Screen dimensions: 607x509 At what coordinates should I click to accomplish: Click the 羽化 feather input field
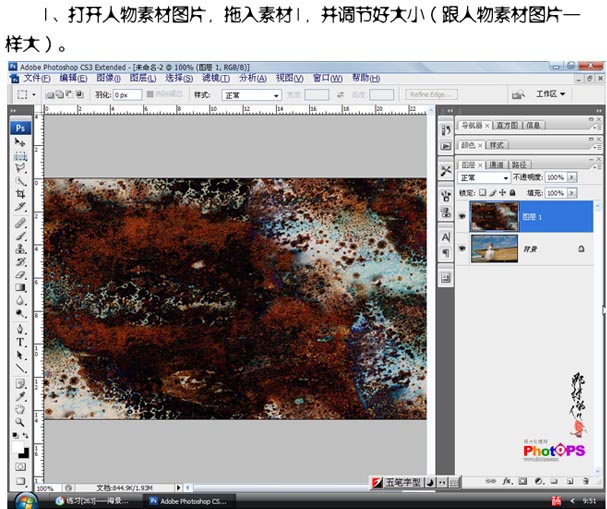coord(127,95)
